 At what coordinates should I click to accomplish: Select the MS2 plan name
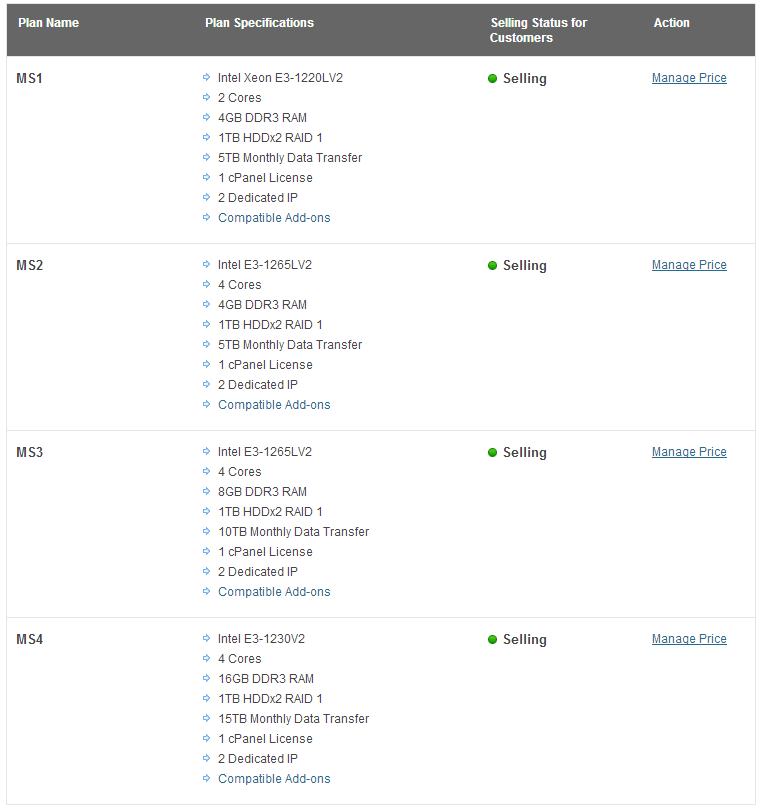29,266
